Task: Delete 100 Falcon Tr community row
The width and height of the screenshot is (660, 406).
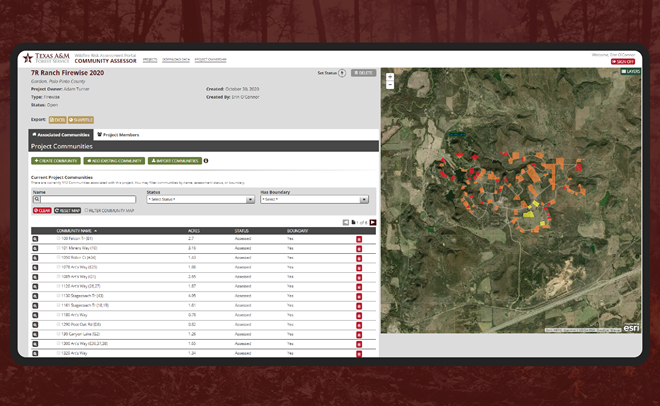Action: coord(359,239)
